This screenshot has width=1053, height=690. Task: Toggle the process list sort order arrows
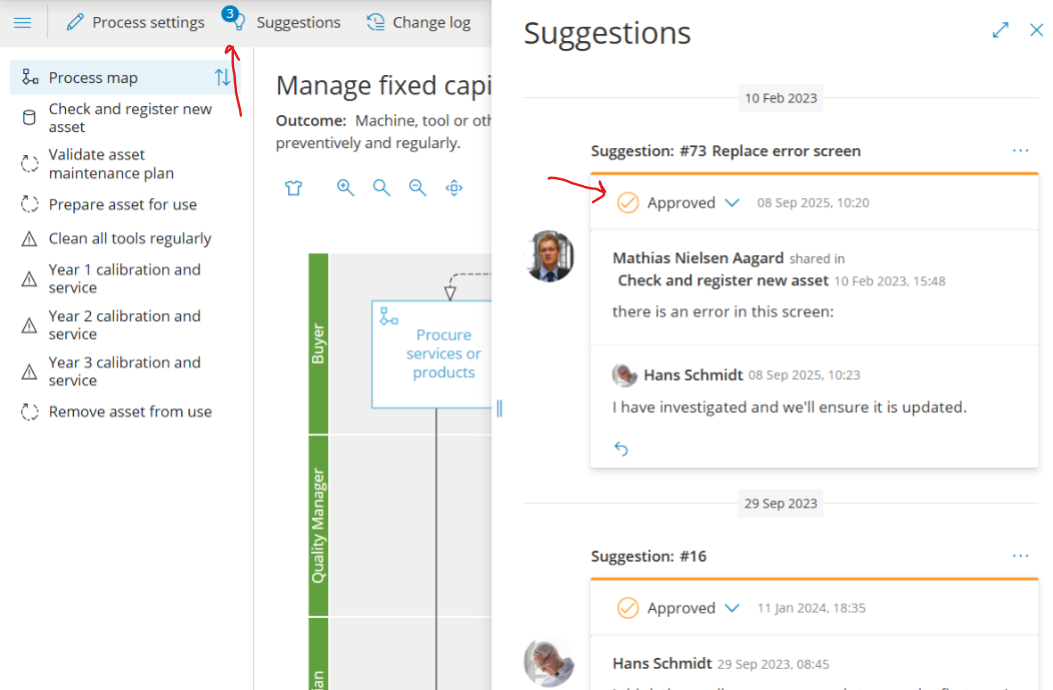click(222, 78)
